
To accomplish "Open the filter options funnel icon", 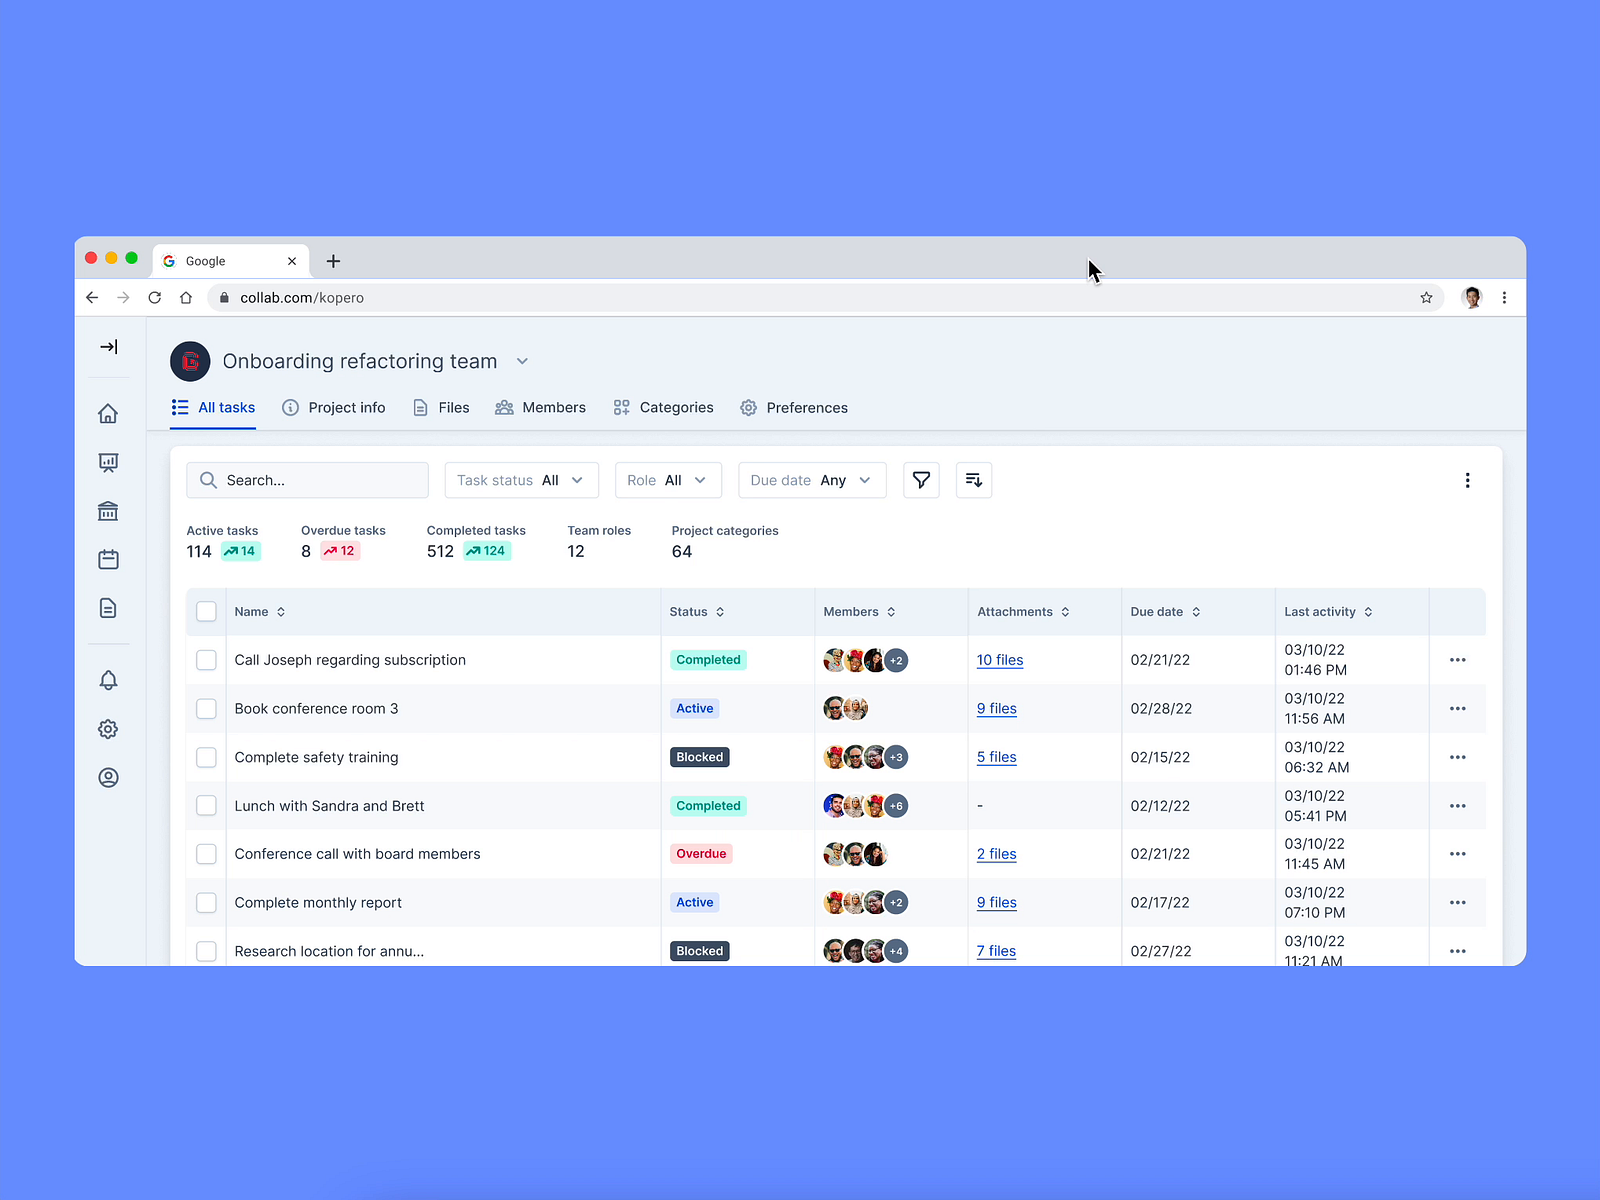I will [x=921, y=480].
